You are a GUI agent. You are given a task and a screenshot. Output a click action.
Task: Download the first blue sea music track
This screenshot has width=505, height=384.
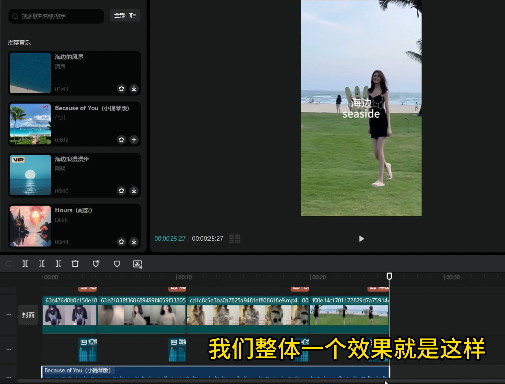point(134,89)
